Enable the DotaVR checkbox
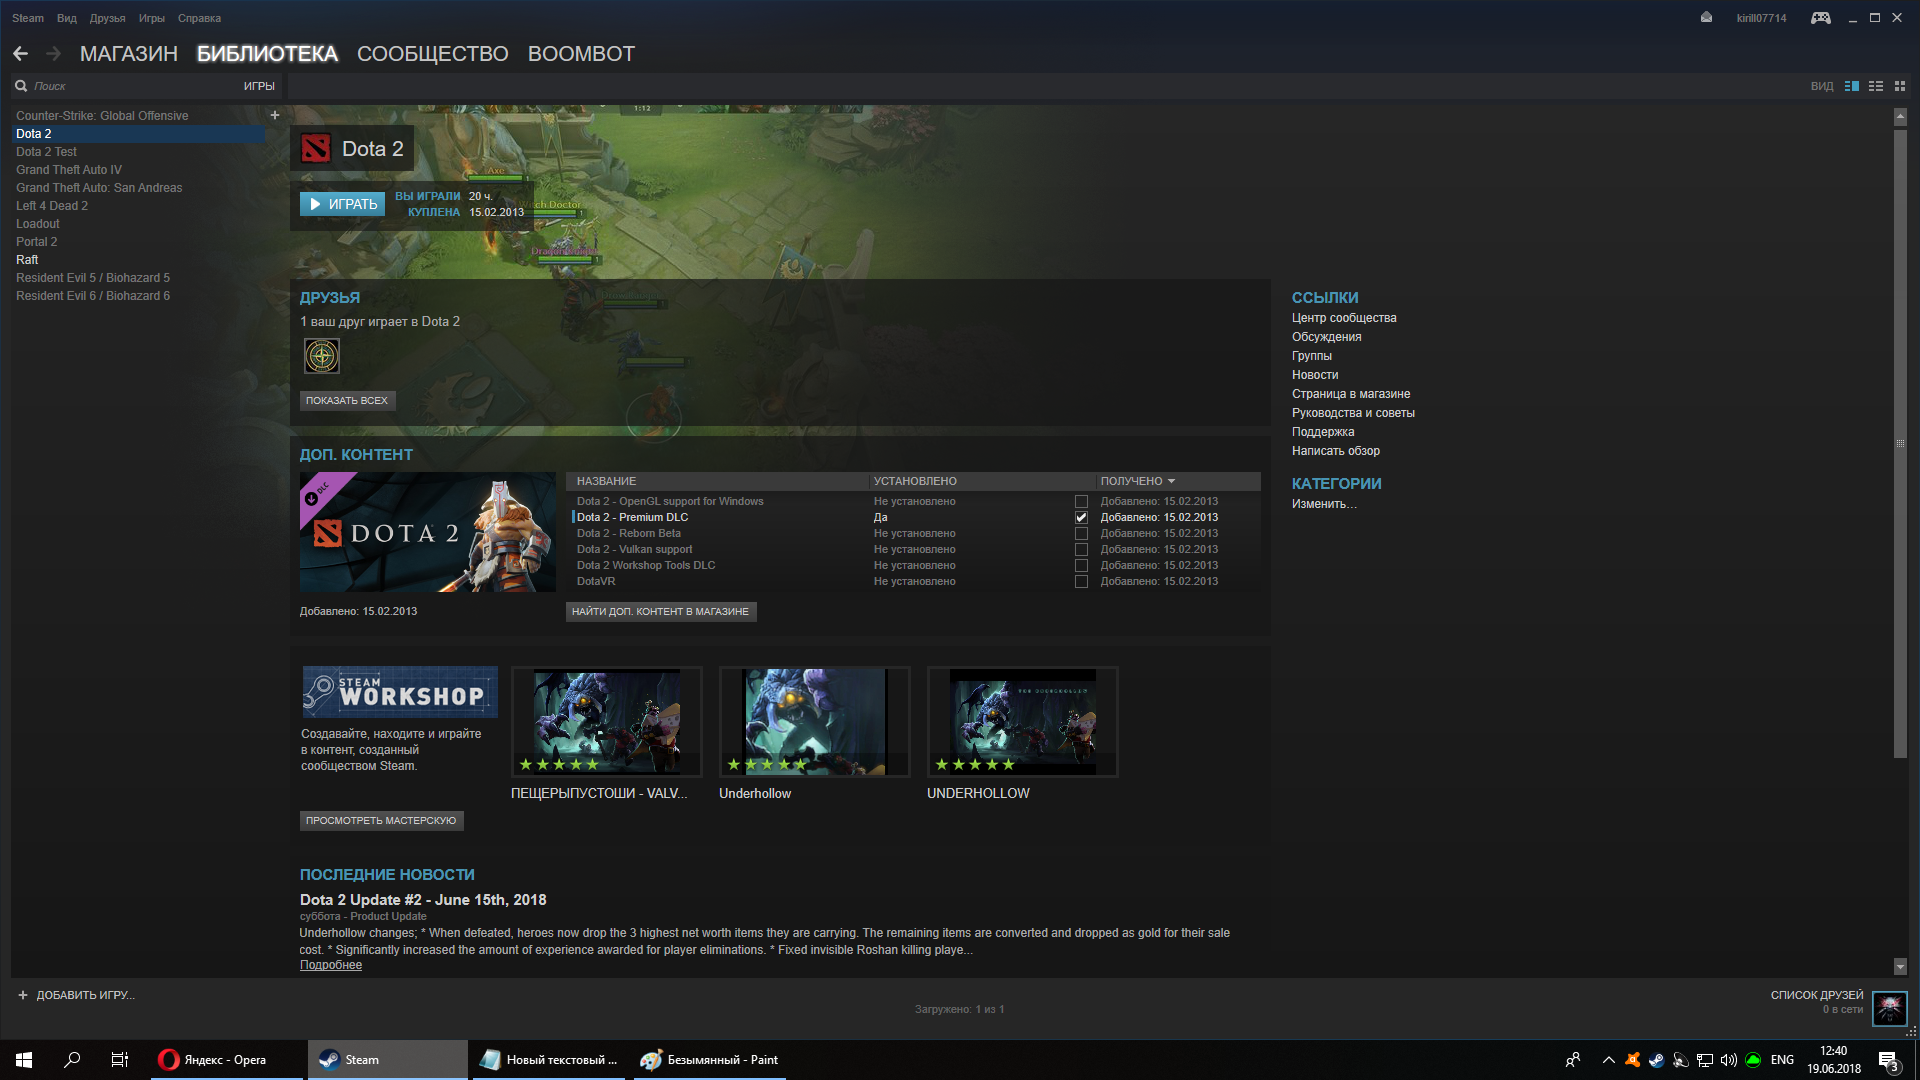1920x1080 pixels. point(1081,582)
